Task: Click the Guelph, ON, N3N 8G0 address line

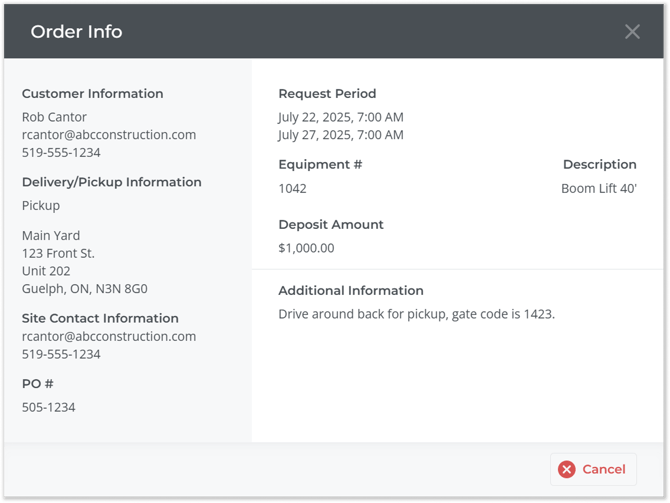Action: coord(84,289)
